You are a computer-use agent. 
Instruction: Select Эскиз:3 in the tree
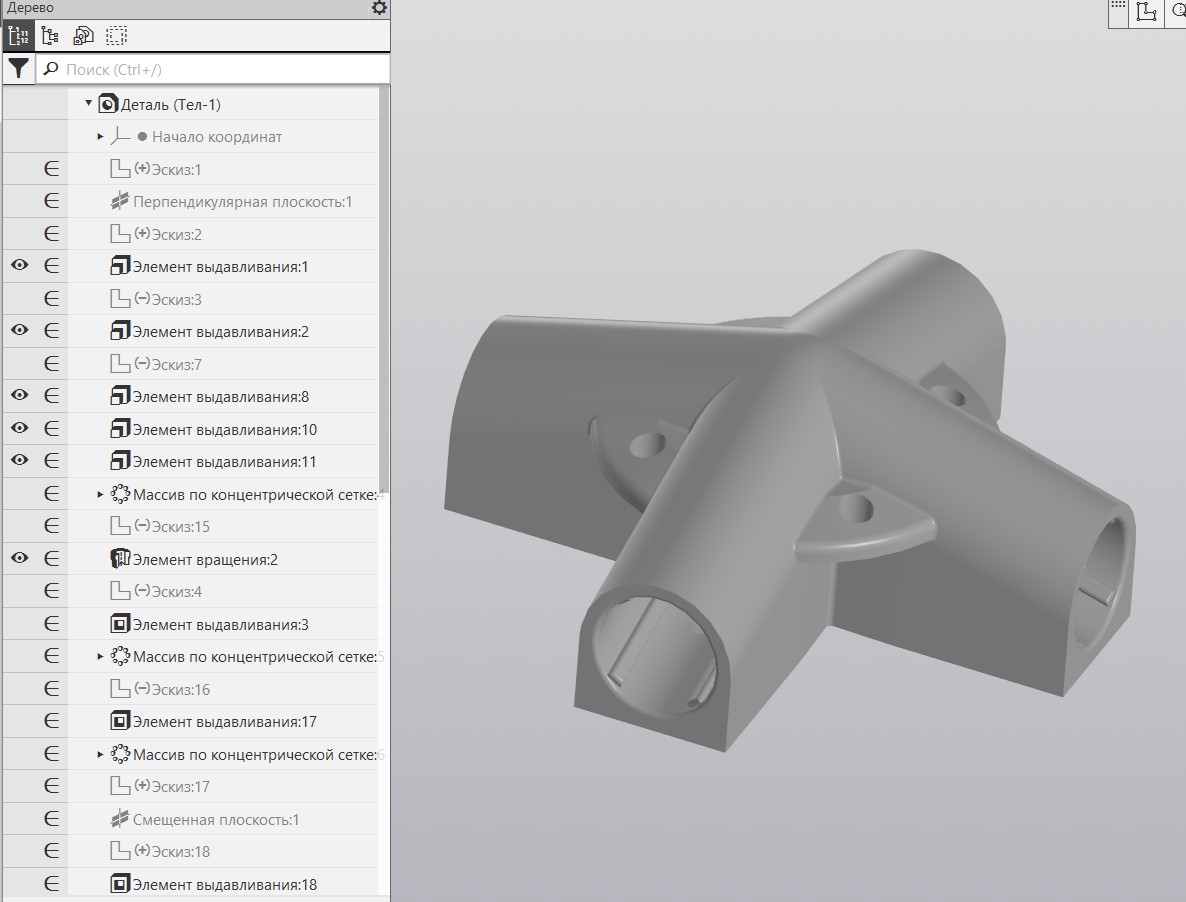pos(176,299)
